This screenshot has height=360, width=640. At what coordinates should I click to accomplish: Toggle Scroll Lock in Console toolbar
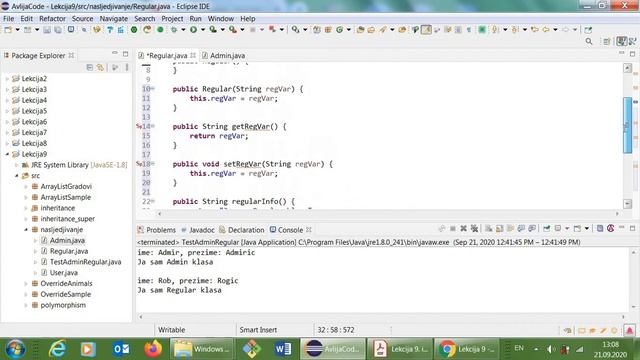(x=499, y=229)
